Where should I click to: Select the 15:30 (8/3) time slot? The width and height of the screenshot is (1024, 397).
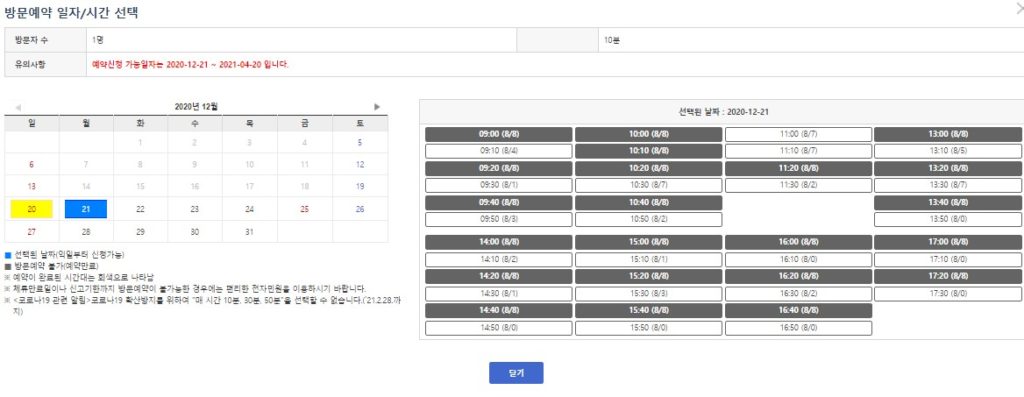pyautogui.click(x=648, y=294)
